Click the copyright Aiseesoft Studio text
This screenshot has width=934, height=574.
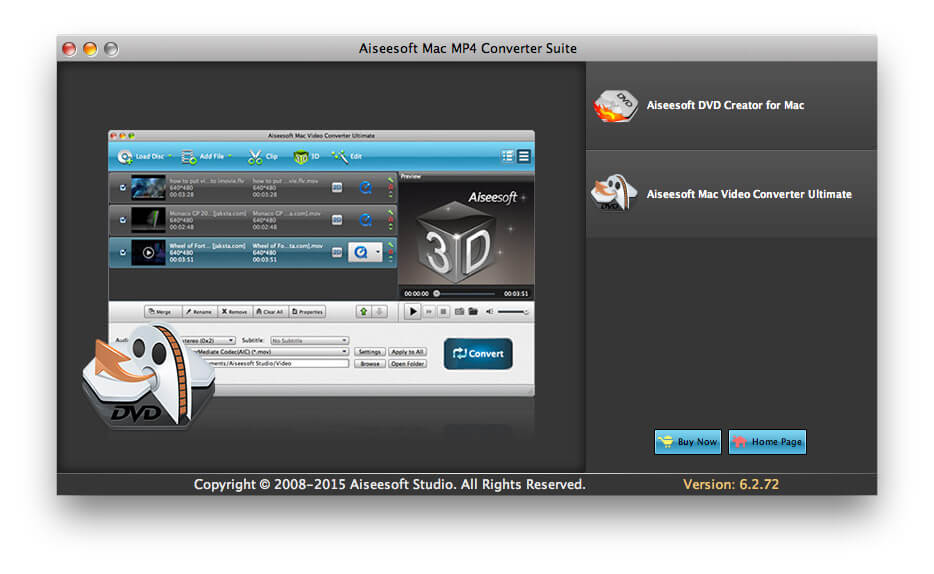pos(390,484)
